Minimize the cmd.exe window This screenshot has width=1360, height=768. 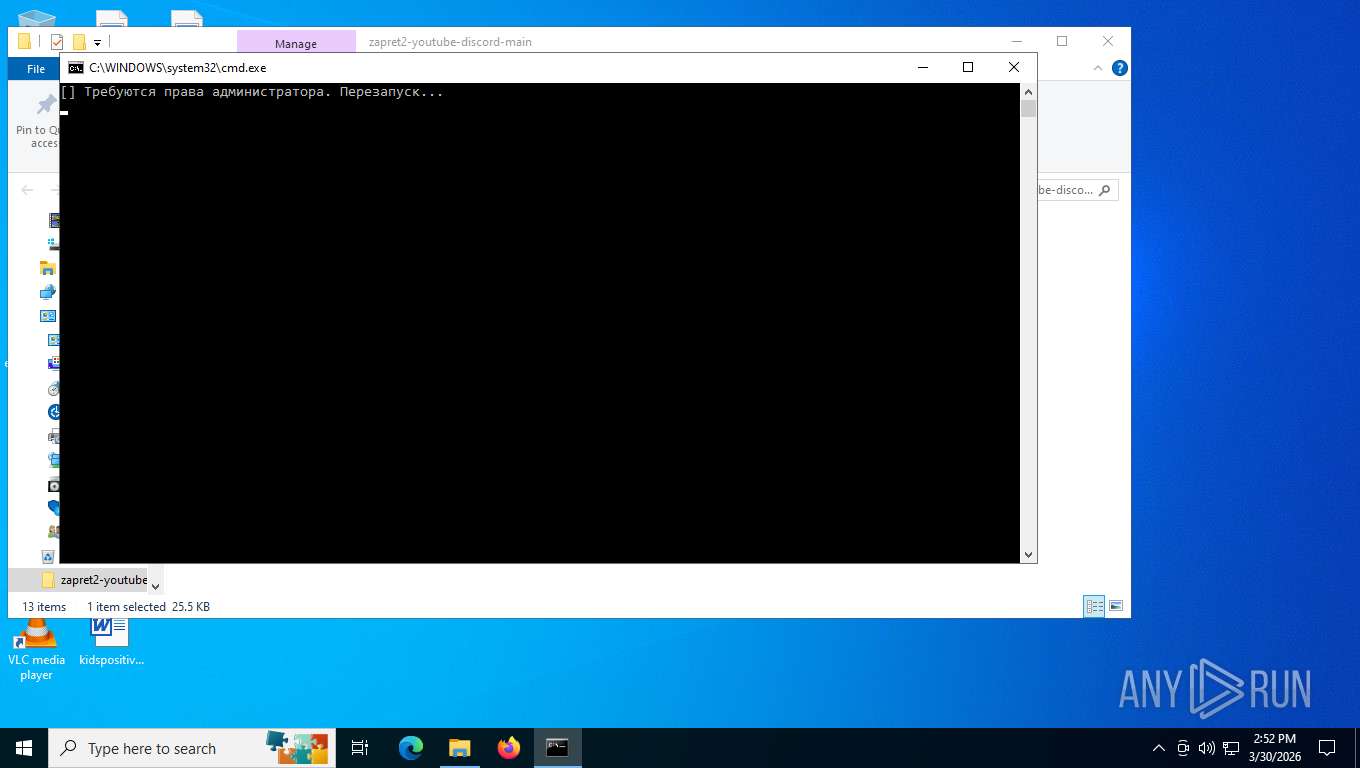coord(922,67)
